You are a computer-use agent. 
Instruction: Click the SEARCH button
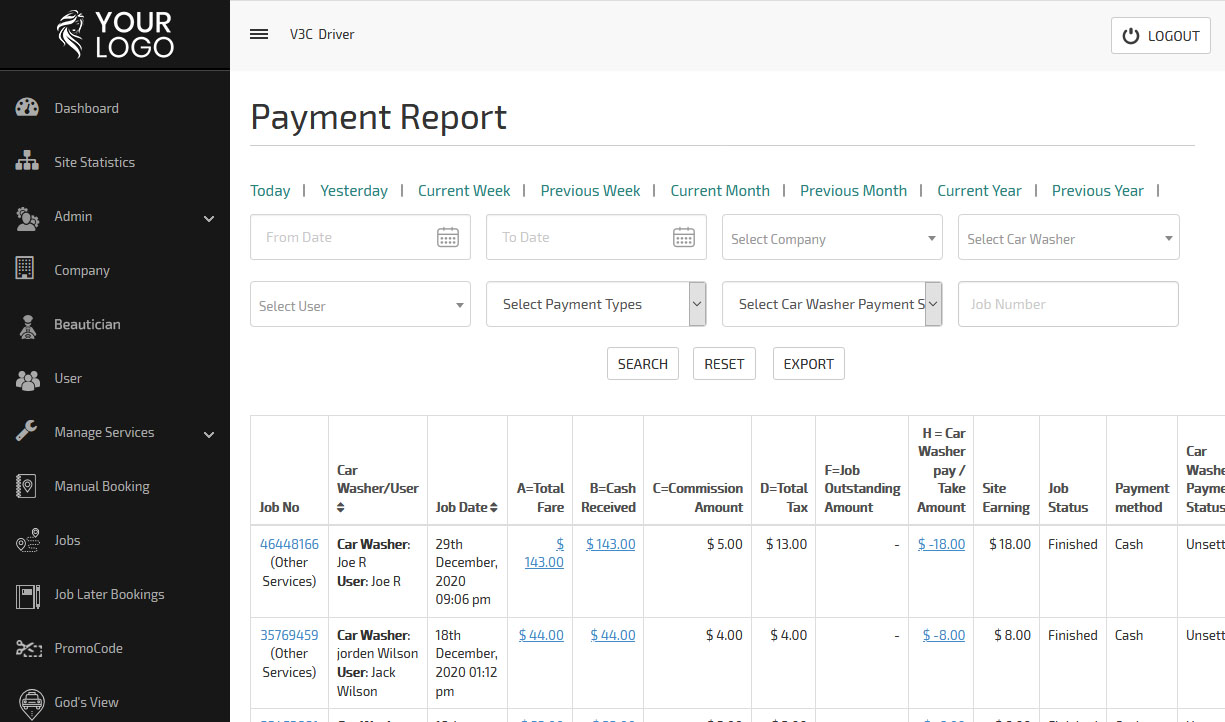pyautogui.click(x=643, y=364)
